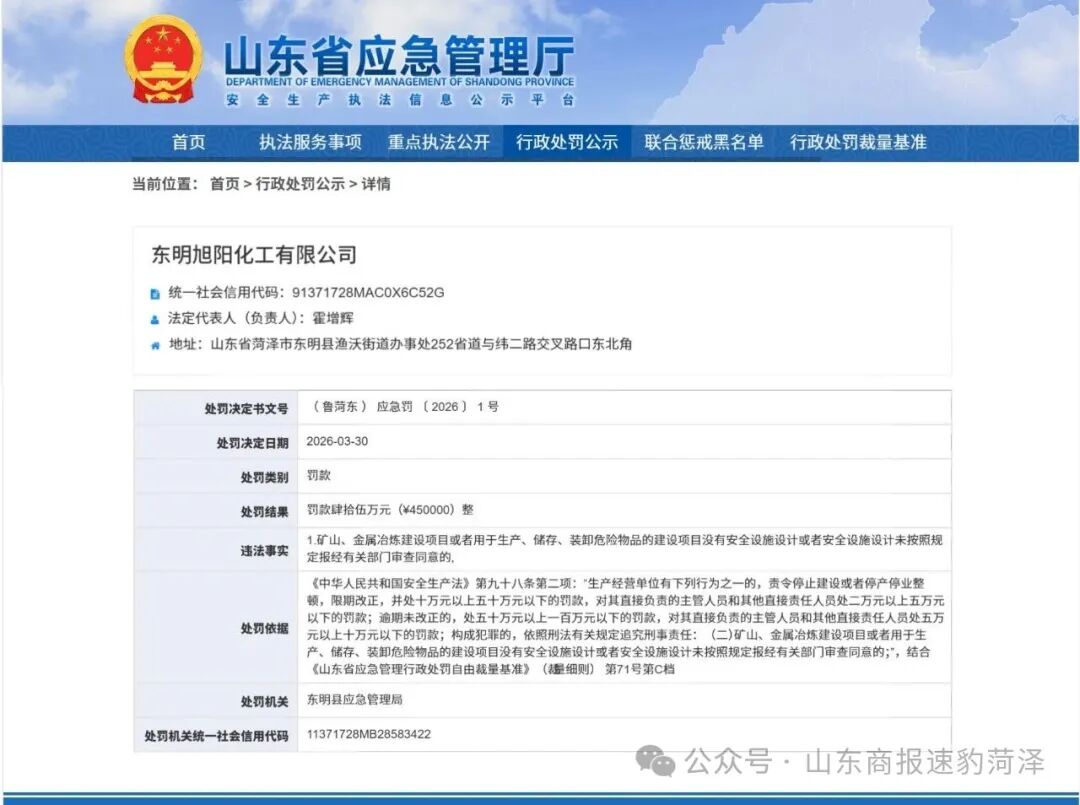
Task: Open the 联合惩戒黑名单 menu item
Action: point(704,143)
